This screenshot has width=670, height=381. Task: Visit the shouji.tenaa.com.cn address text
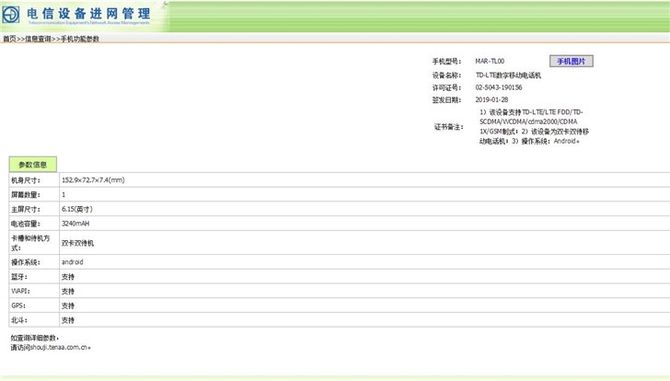59,347
